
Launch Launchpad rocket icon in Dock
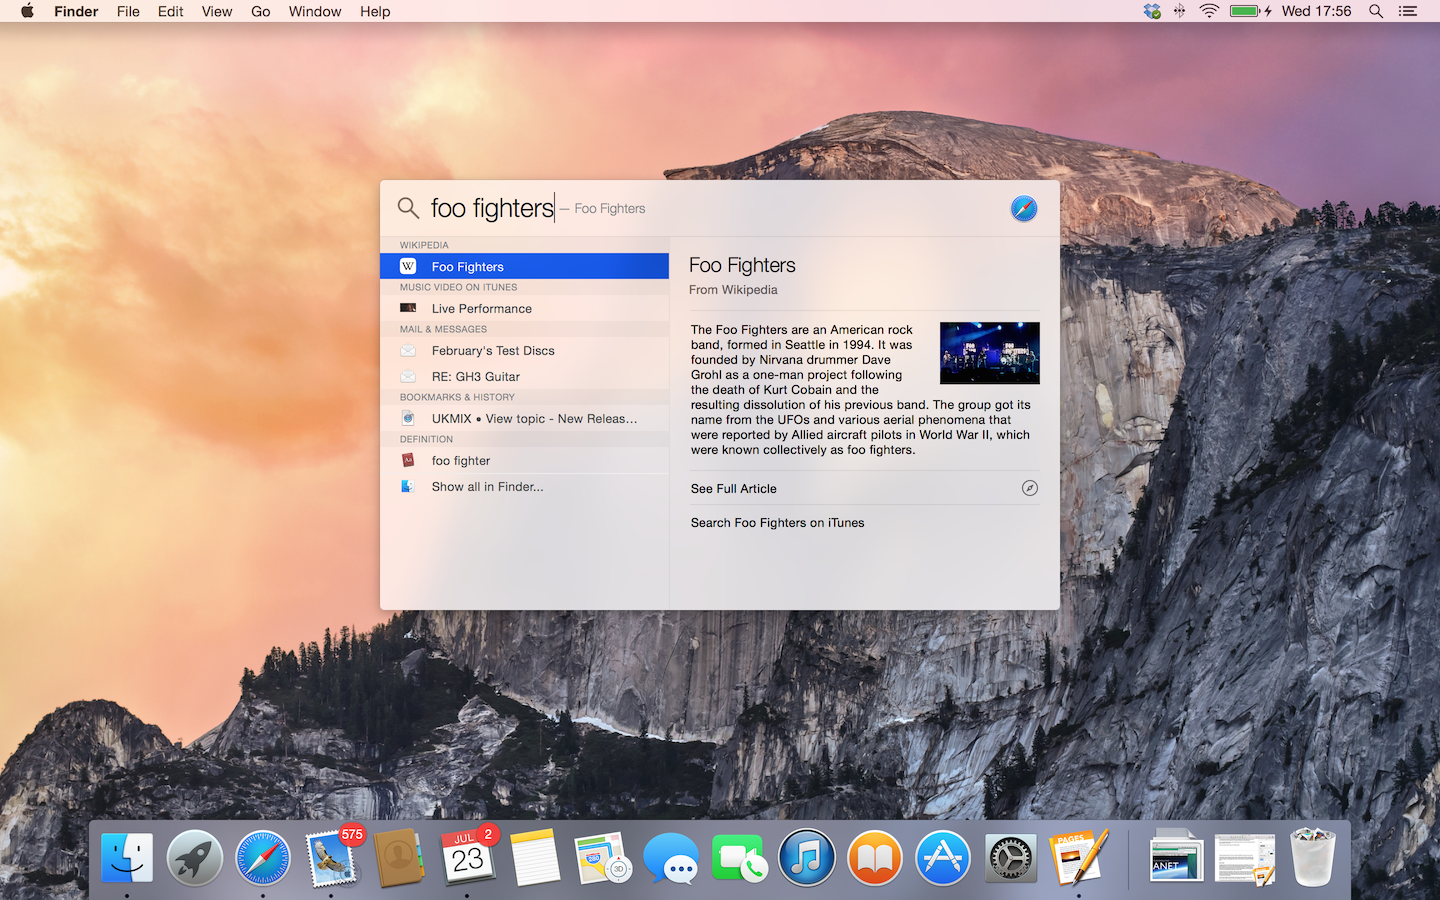pos(195,858)
